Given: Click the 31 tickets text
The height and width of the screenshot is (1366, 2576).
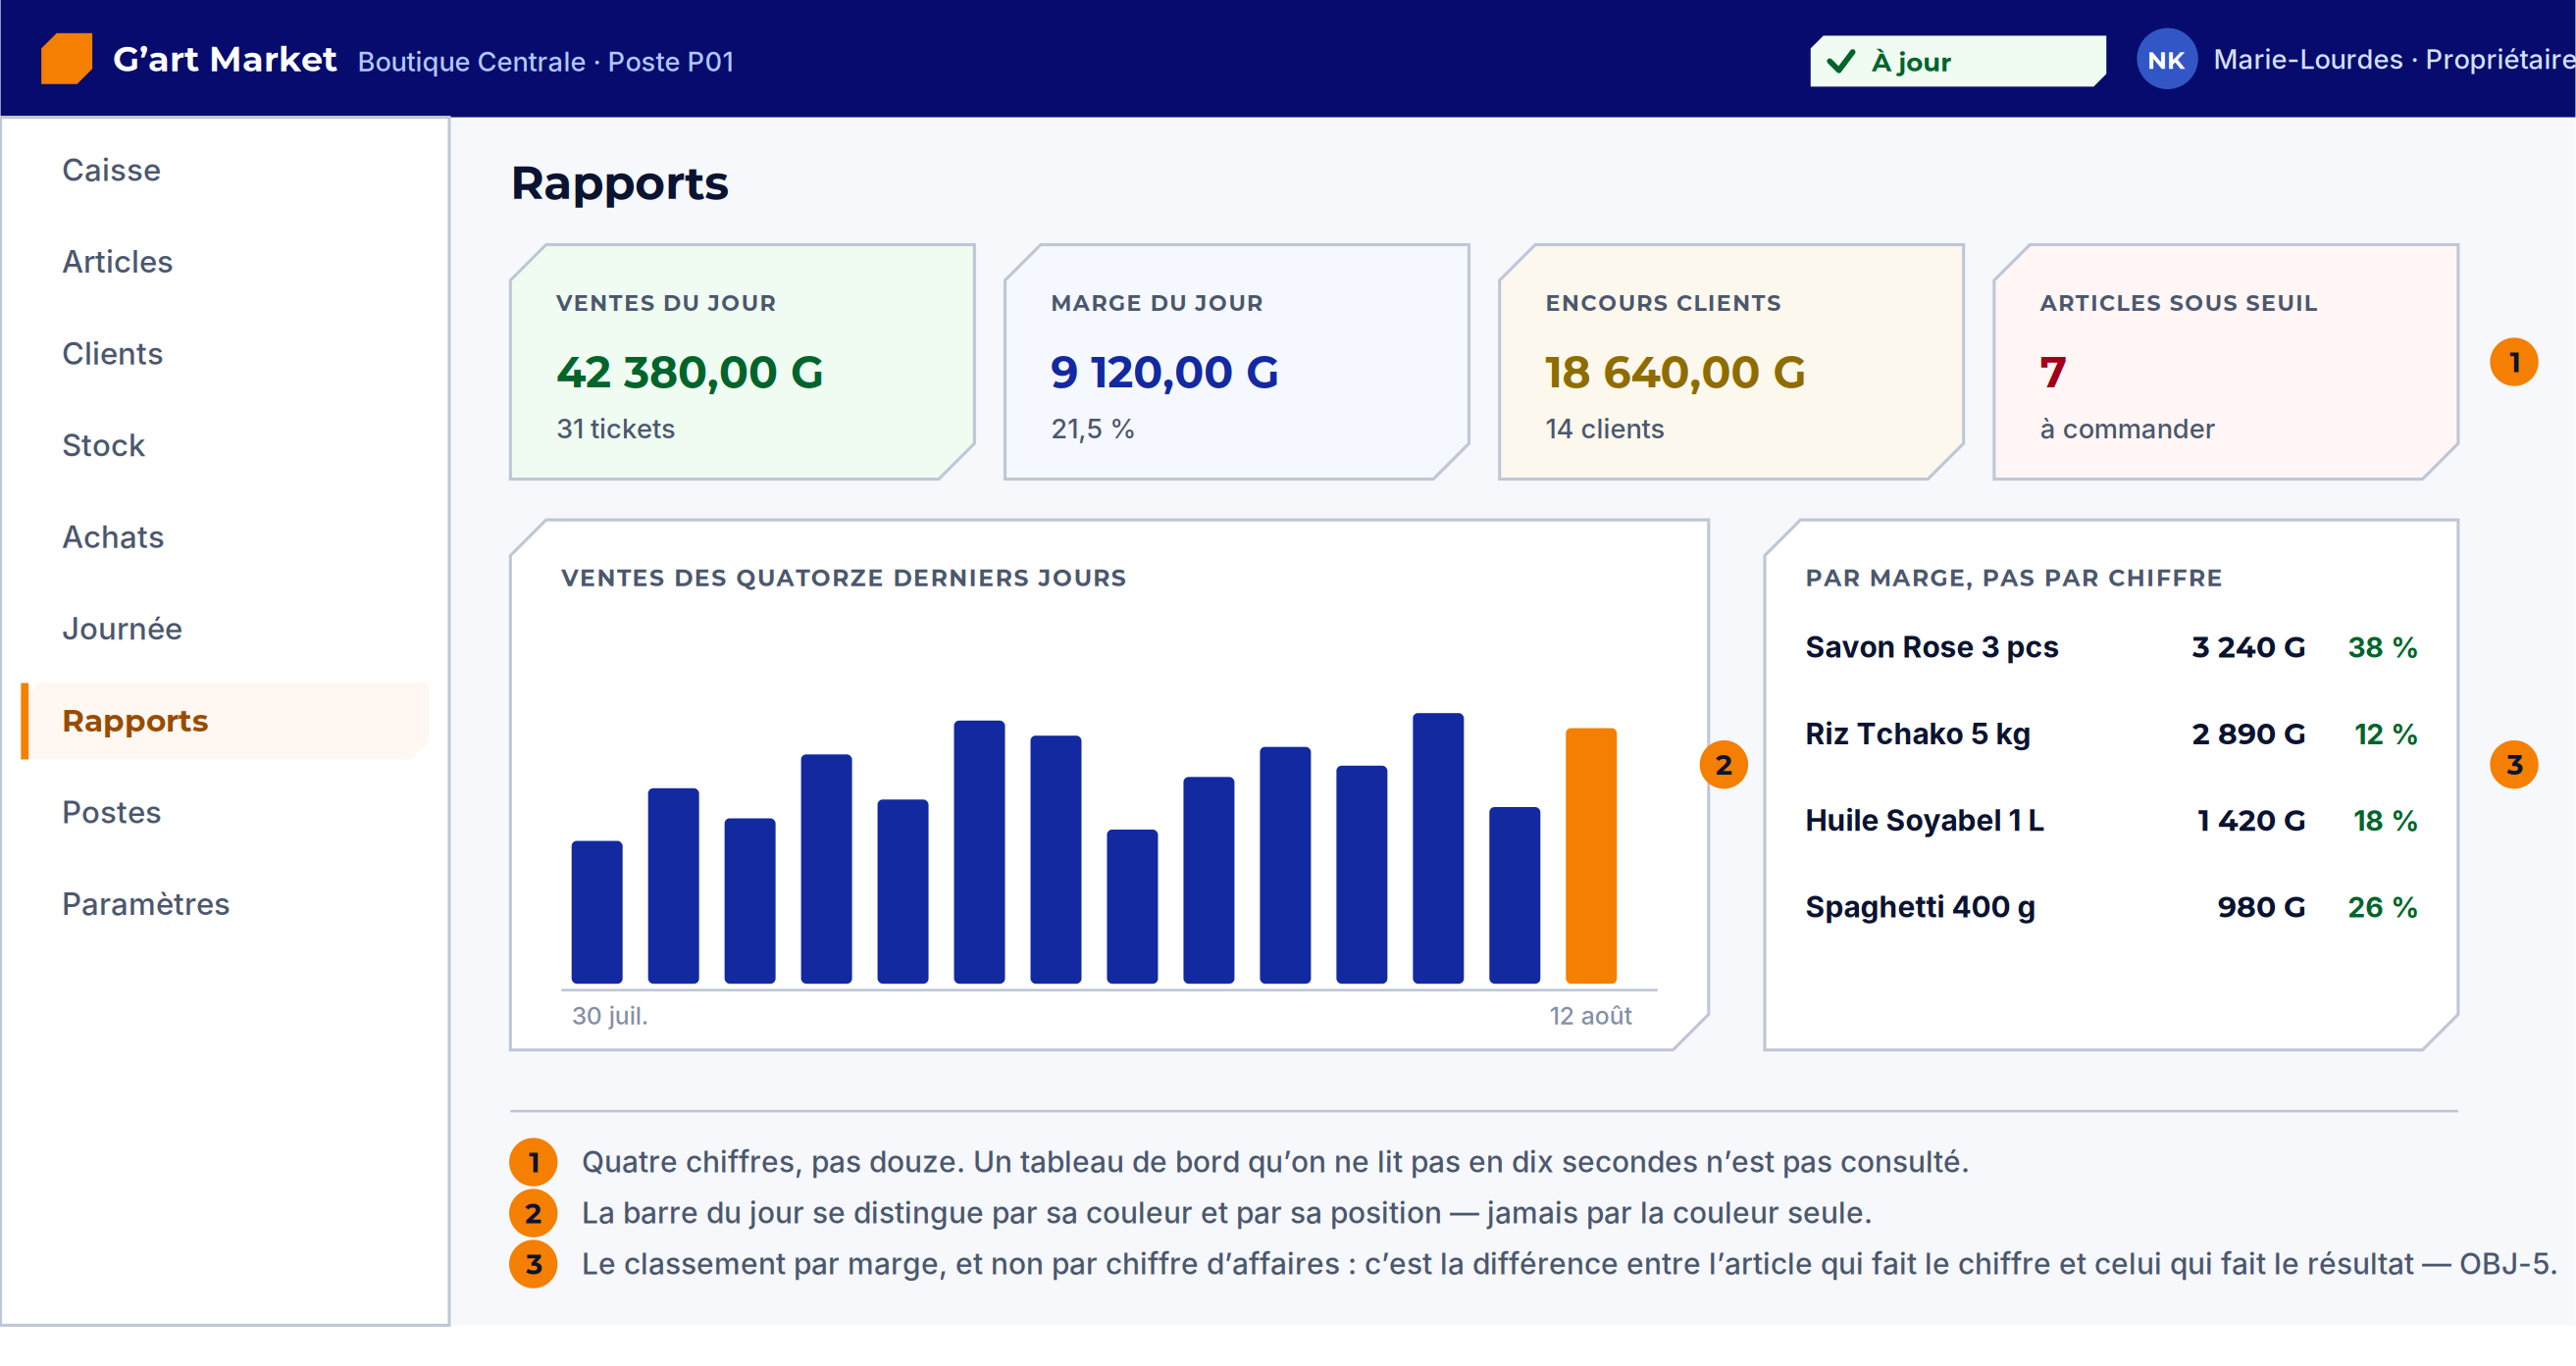Looking at the screenshot, I should [616, 429].
